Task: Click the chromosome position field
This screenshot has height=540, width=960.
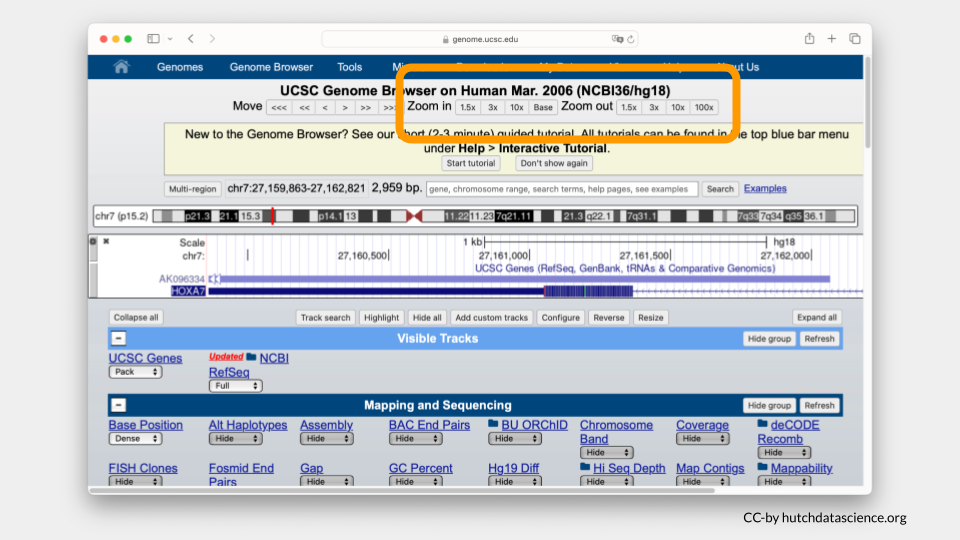Action: 296,189
